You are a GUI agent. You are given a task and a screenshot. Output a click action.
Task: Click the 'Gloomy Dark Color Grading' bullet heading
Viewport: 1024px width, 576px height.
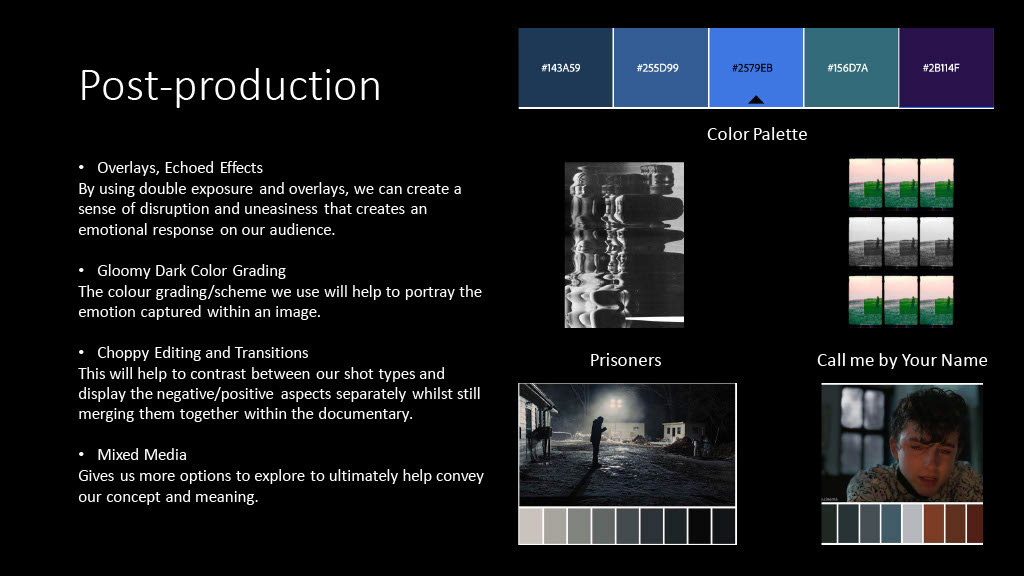click(x=191, y=270)
